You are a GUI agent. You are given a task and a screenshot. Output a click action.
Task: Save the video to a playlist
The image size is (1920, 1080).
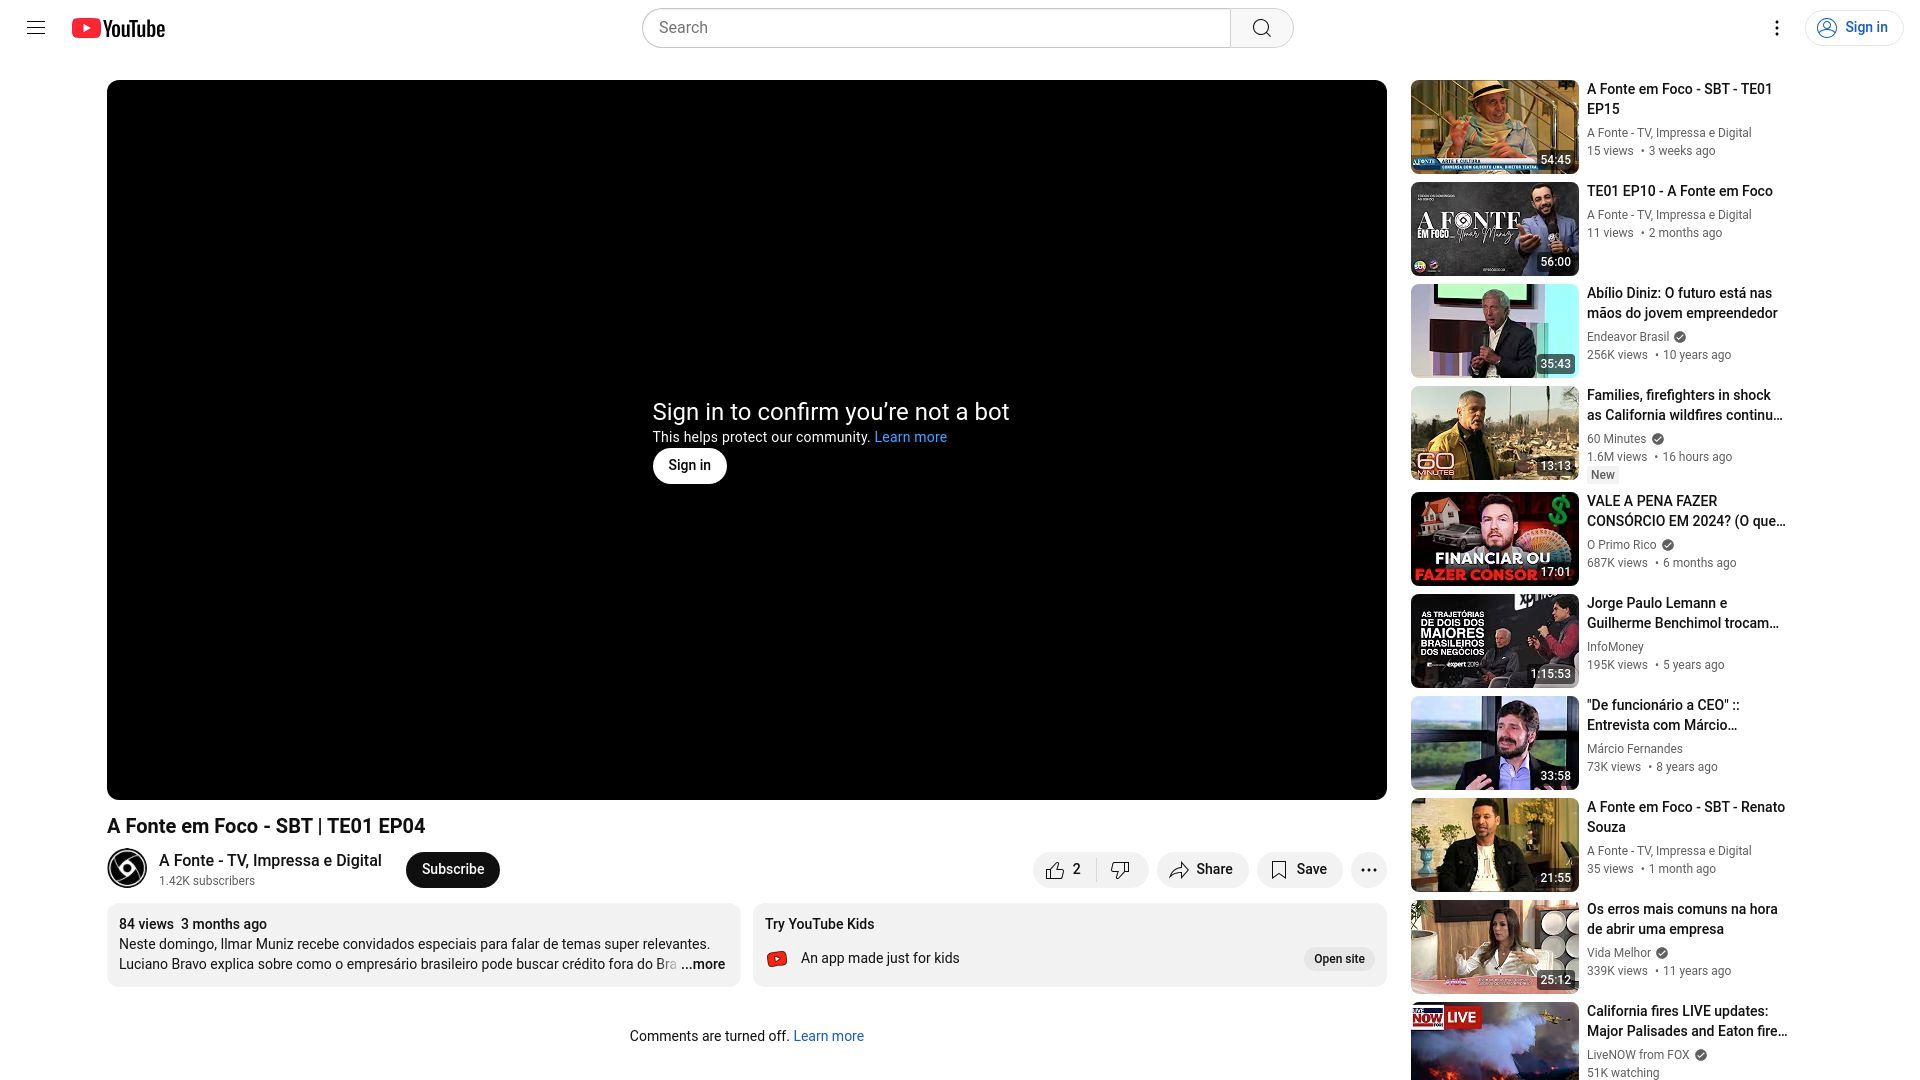(1298, 870)
